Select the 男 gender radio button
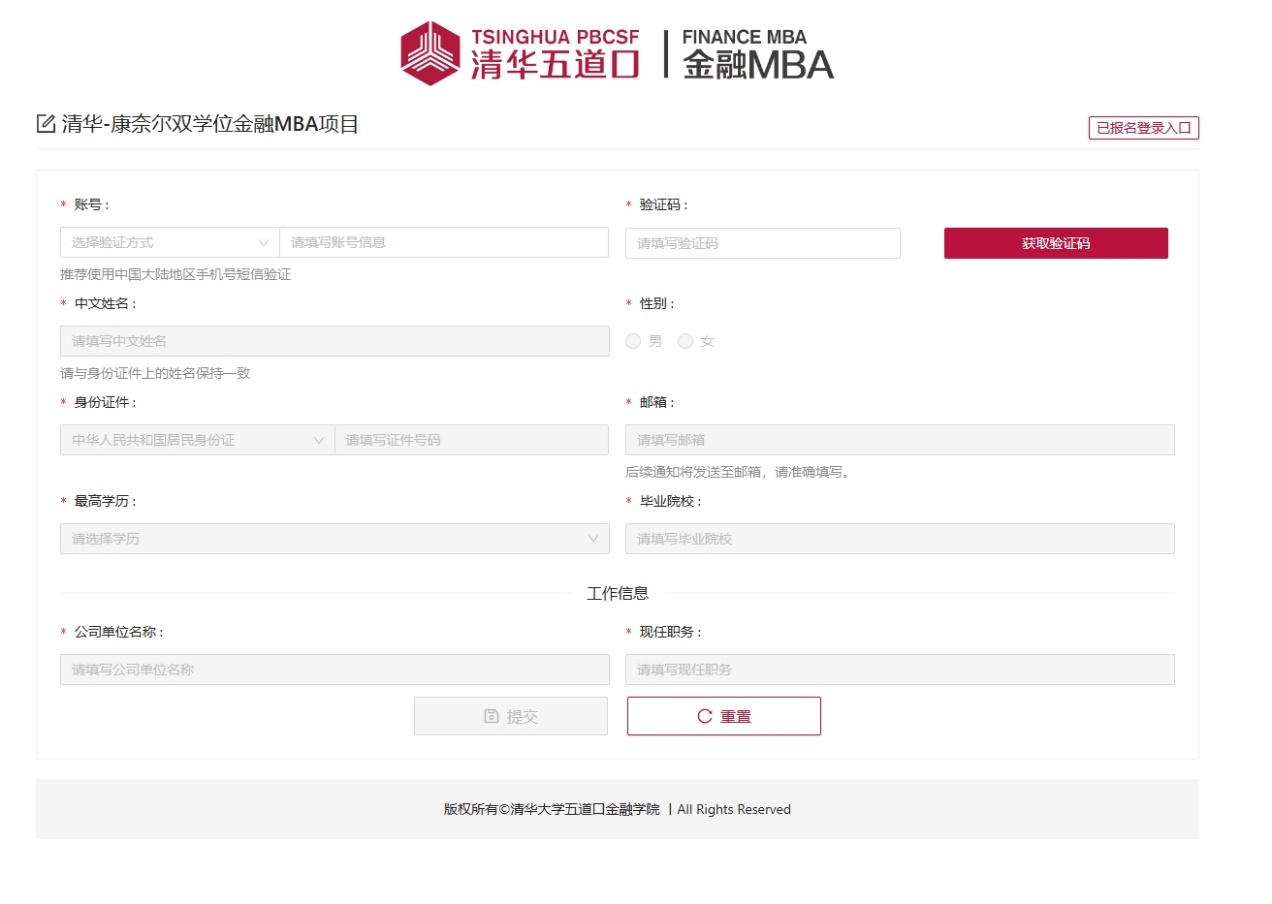Viewport: 1272px width, 904px height. [x=633, y=341]
